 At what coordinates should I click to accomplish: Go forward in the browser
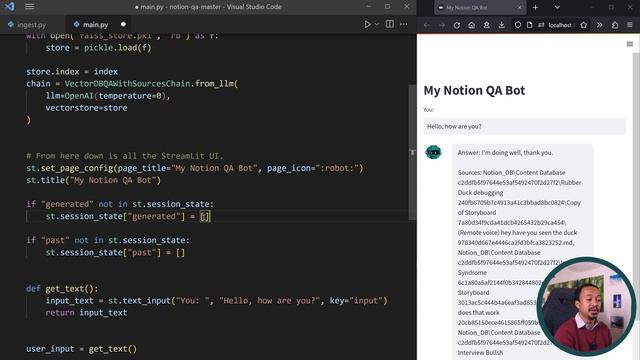point(442,25)
